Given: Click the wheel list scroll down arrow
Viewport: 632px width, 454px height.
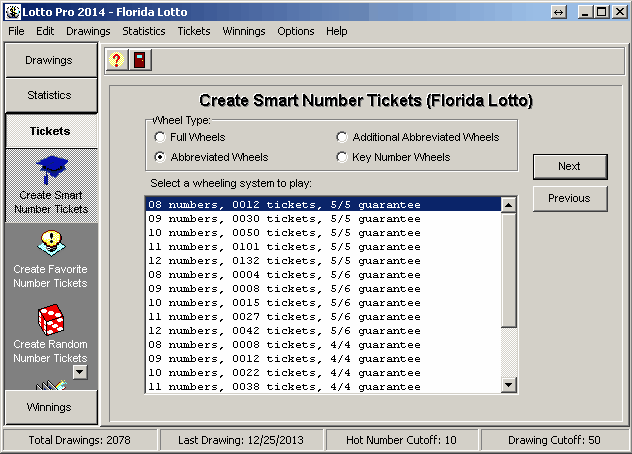Looking at the screenshot, I should click(x=509, y=385).
